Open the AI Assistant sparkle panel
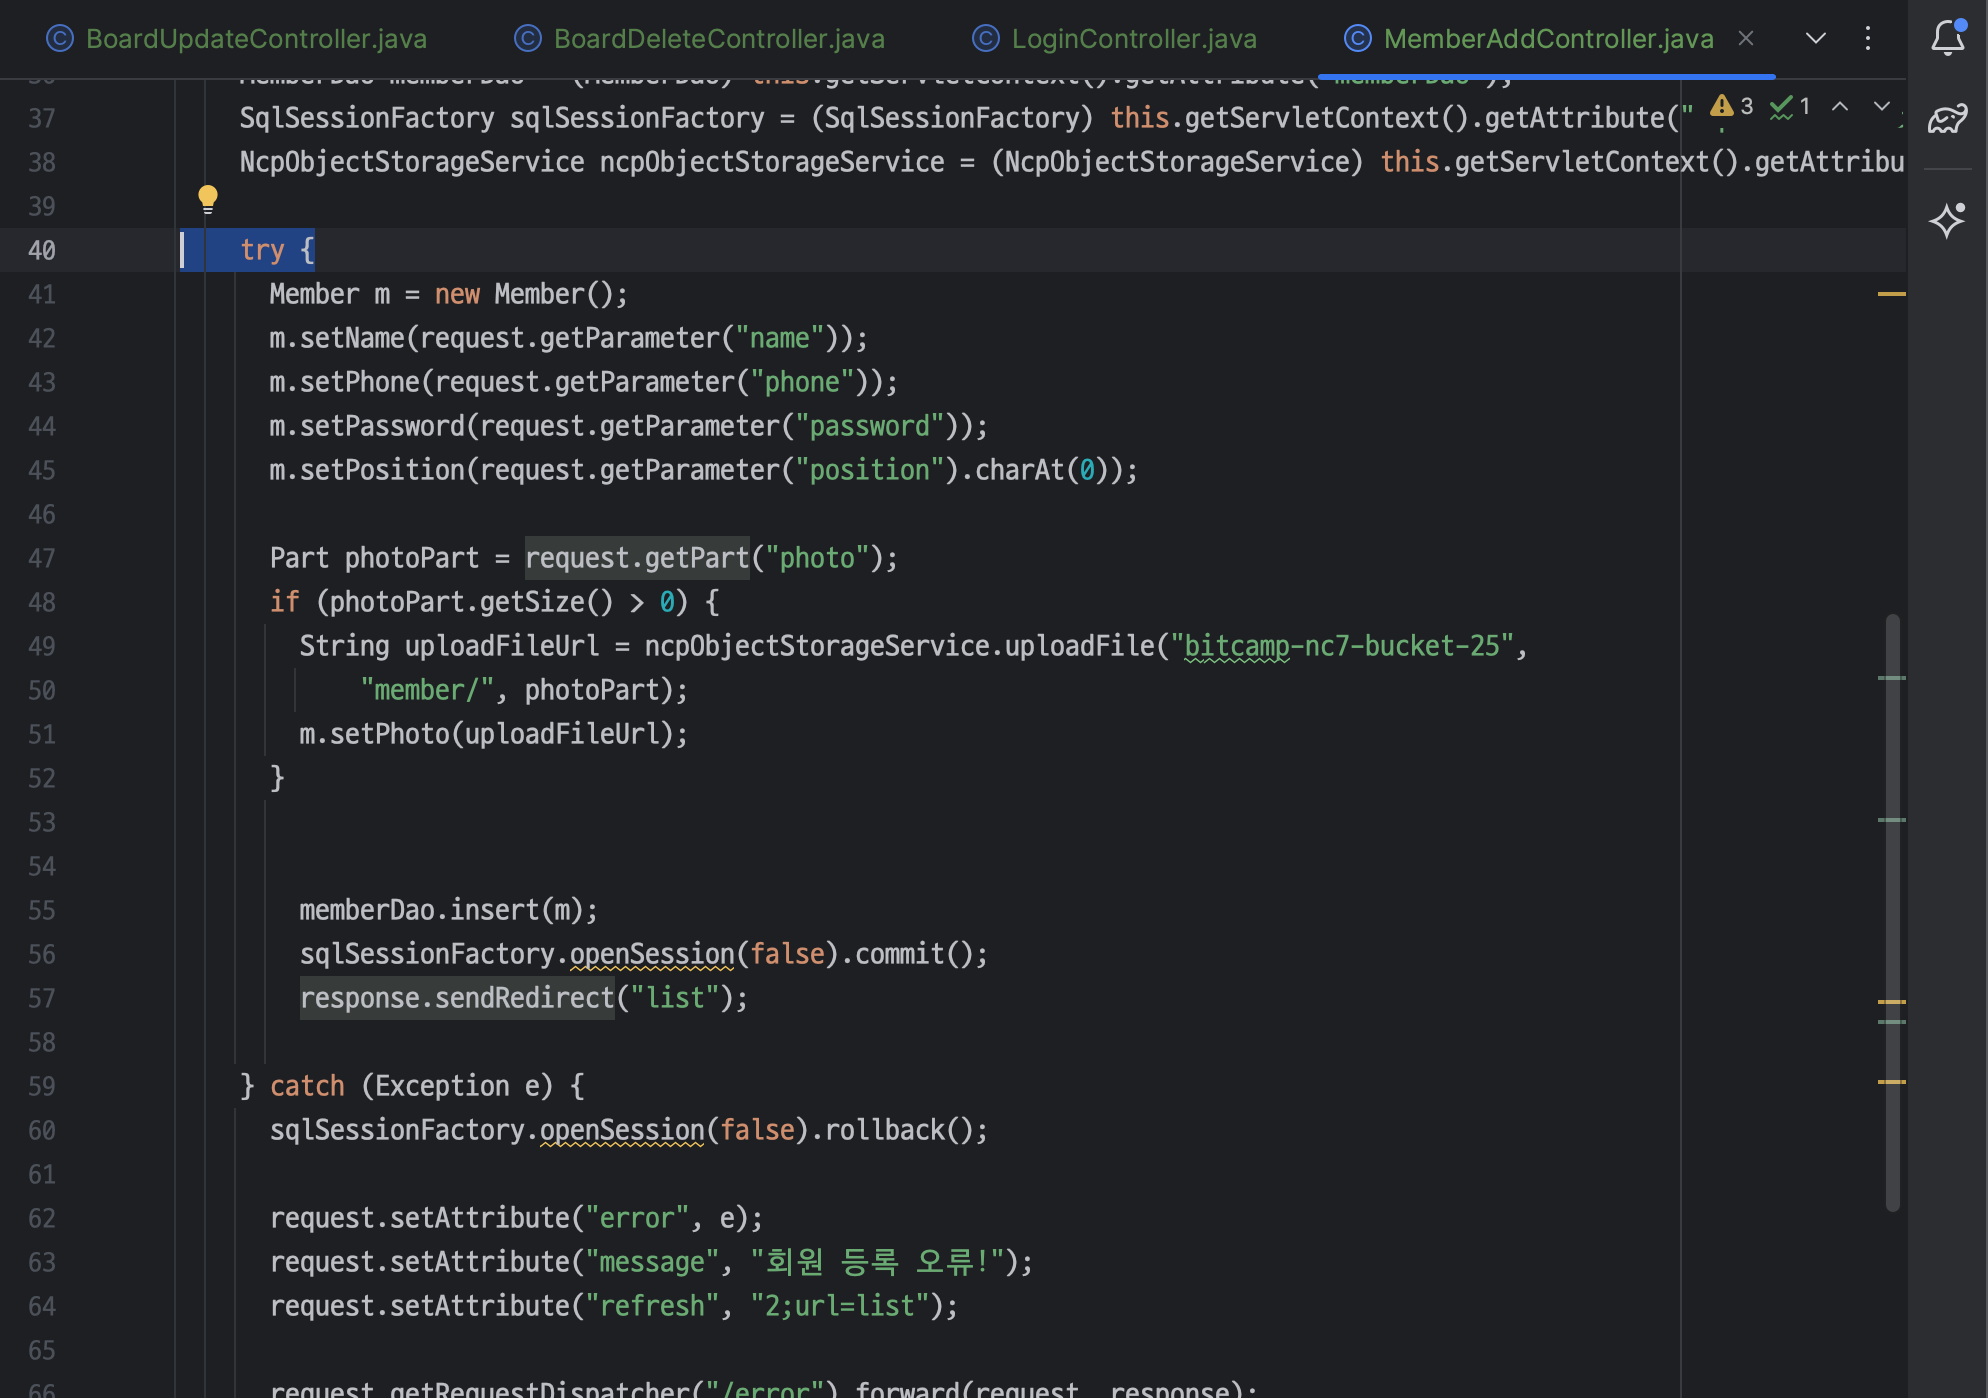This screenshot has height=1398, width=1988. 1947,220
